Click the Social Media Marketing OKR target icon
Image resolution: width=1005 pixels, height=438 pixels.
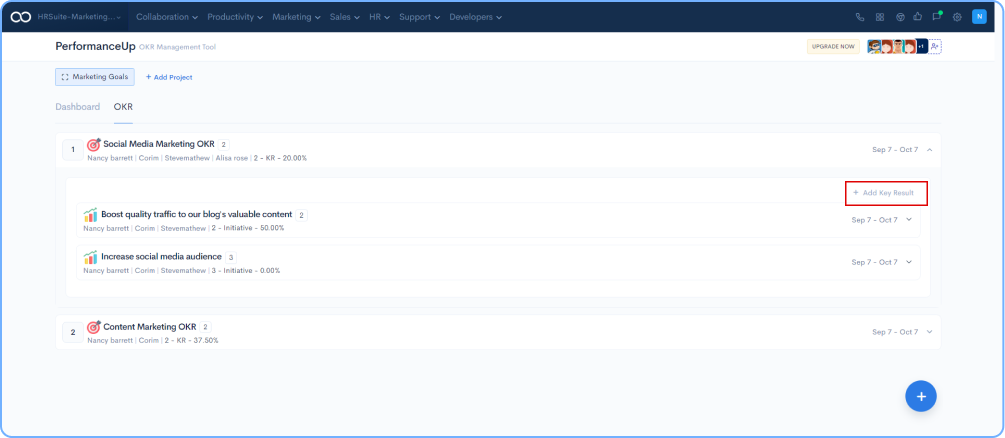pos(94,144)
